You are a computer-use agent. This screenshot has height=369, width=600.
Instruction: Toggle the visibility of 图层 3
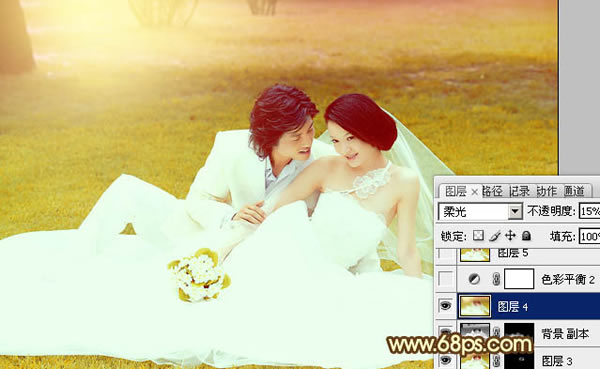[445, 360]
